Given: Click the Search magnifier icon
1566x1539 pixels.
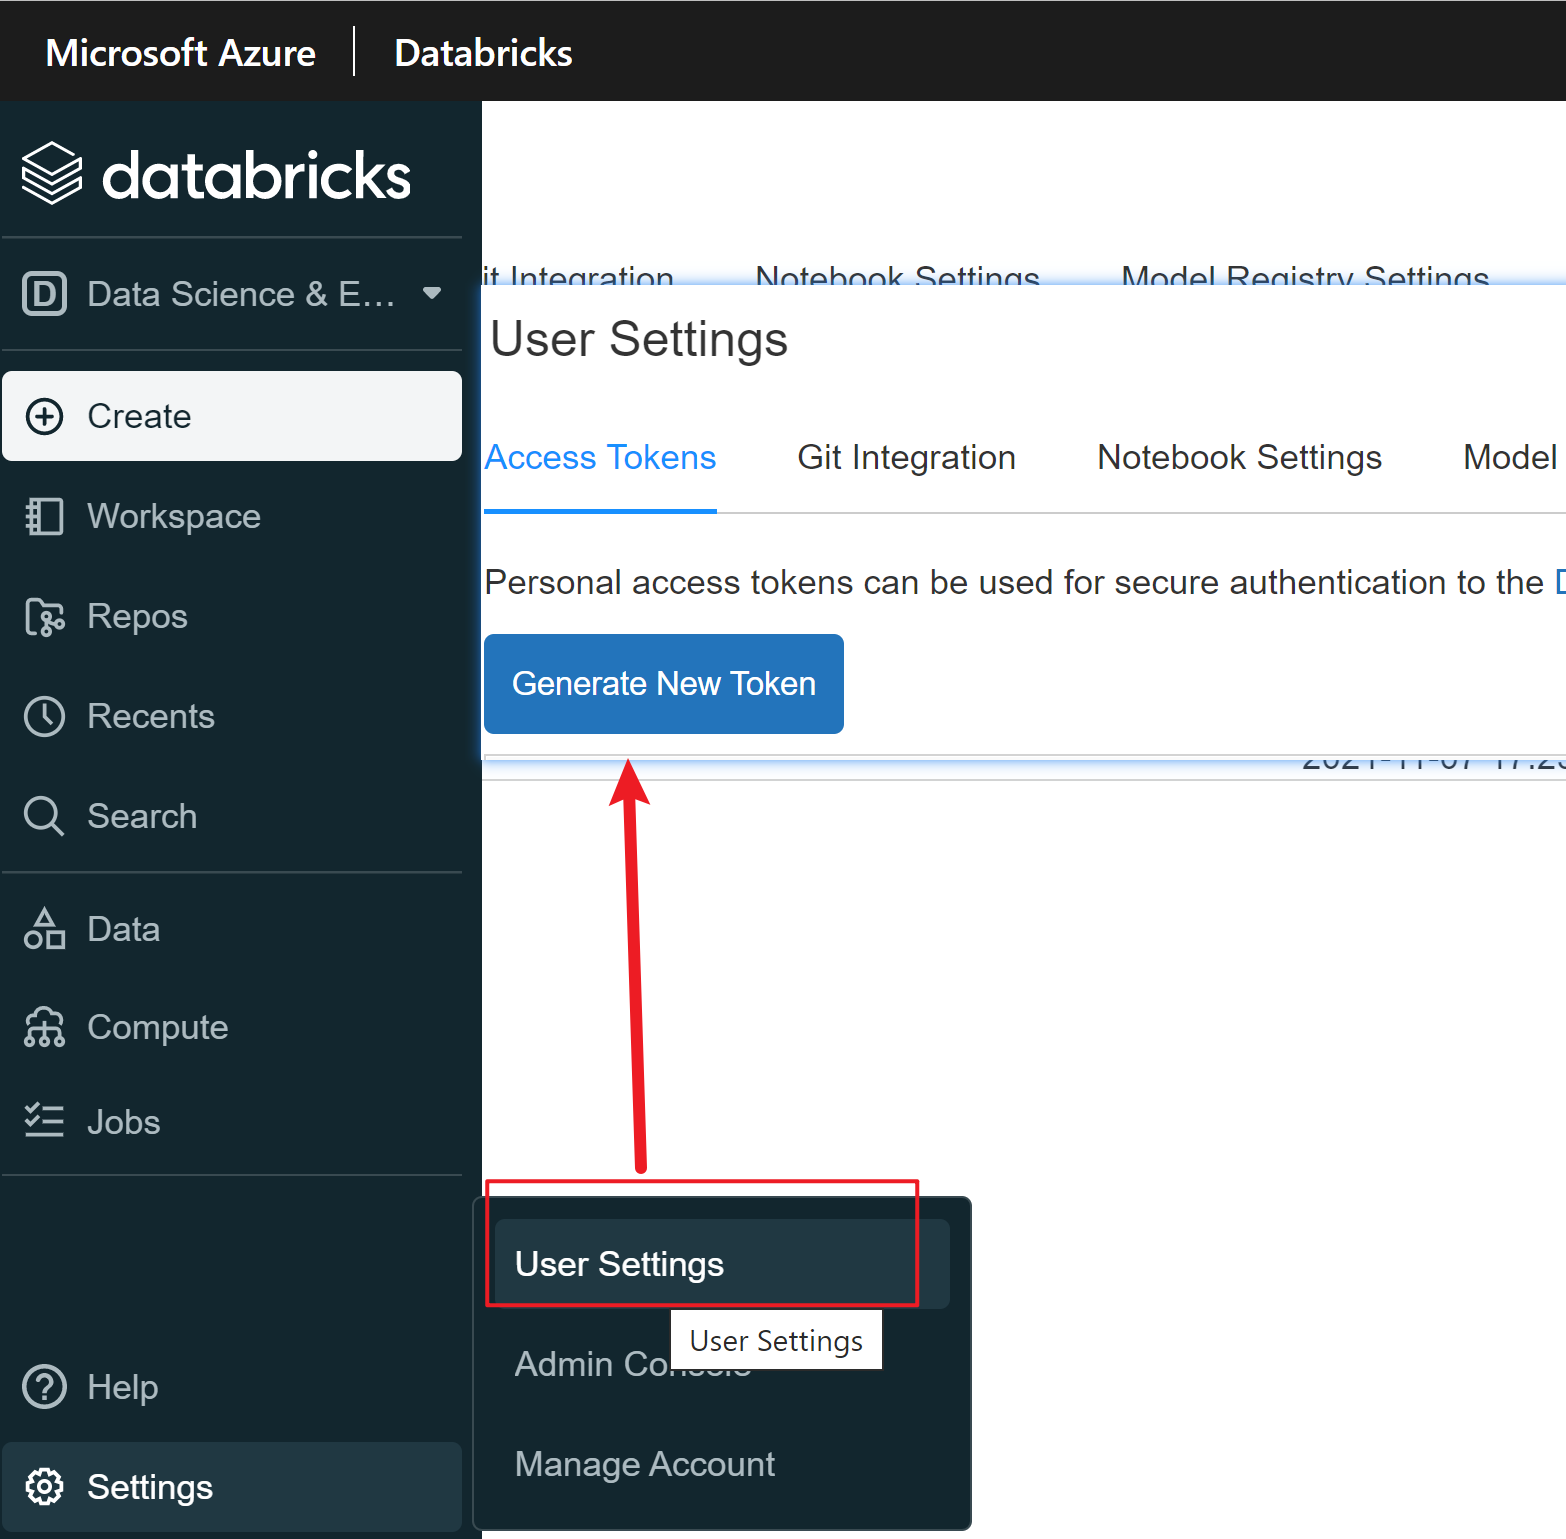Looking at the screenshot, I should [44, 816].
